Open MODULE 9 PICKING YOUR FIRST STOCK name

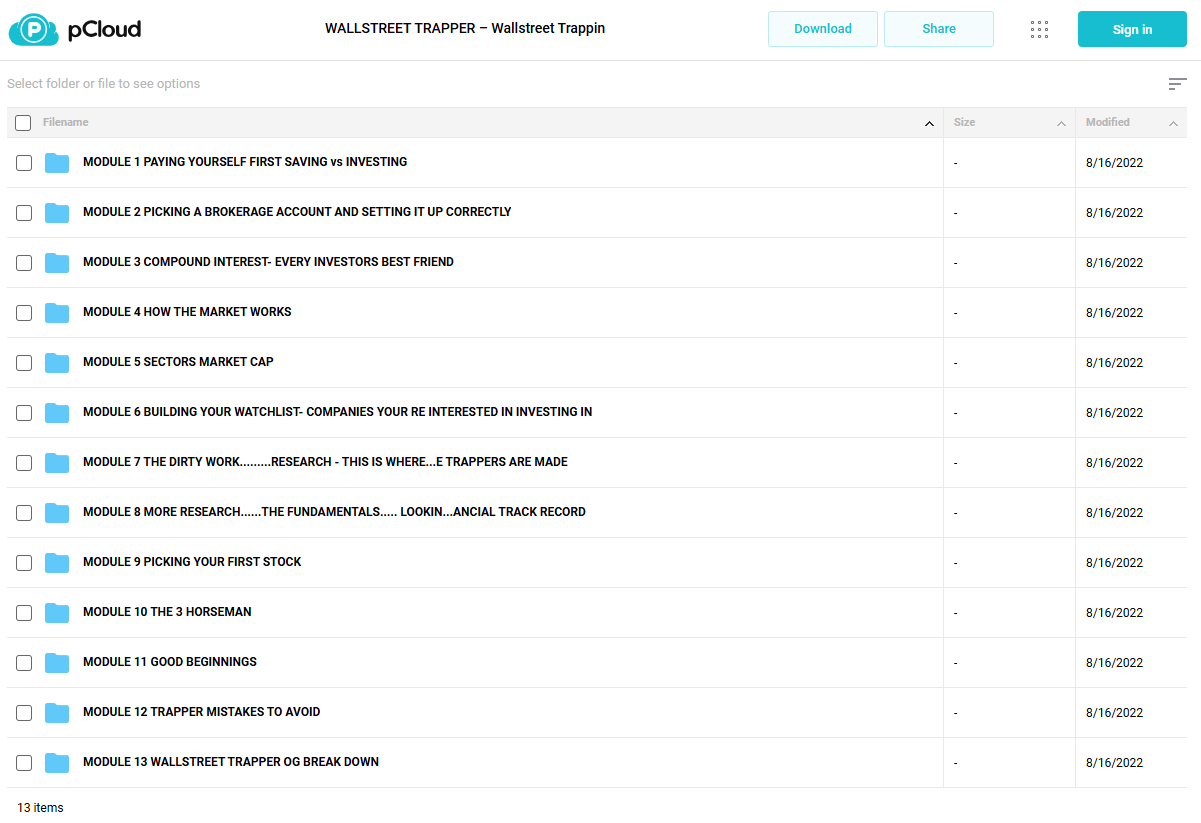point(192,562)
